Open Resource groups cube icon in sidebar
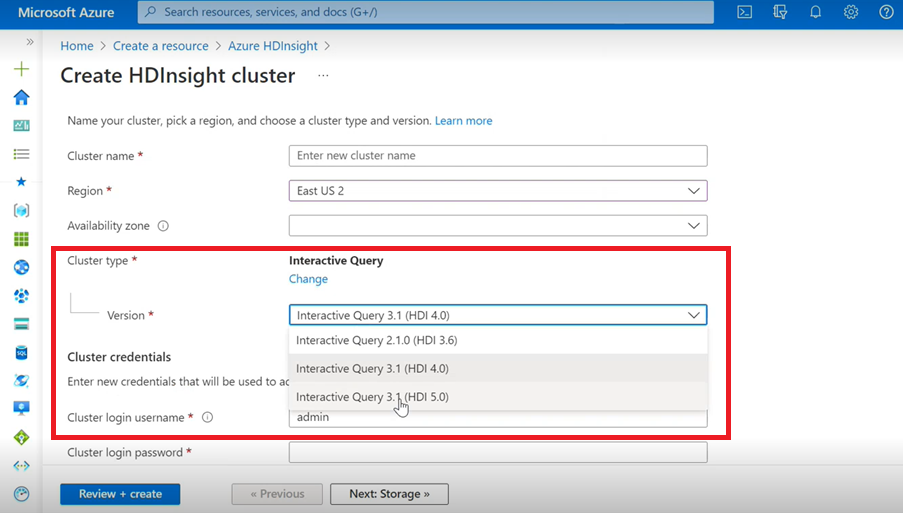The height and width of the screenshot is (513, 903). [21, 210]
